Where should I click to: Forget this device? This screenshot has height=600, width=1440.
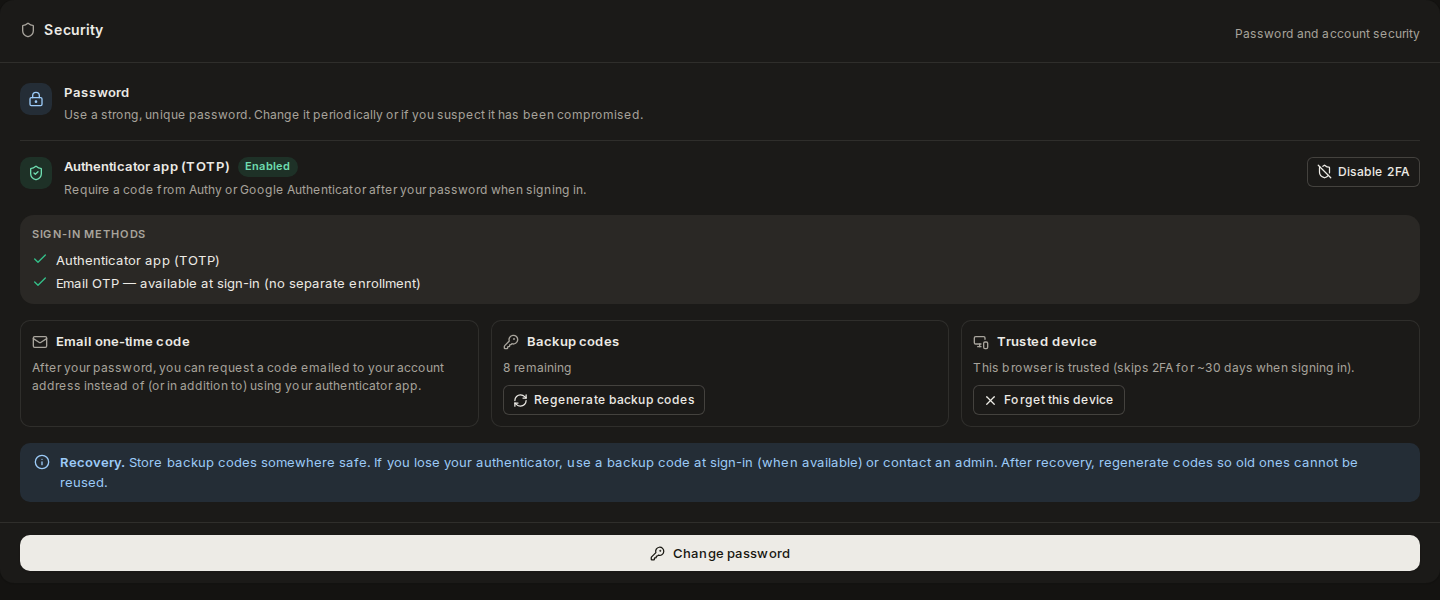tap(1049, 400)
